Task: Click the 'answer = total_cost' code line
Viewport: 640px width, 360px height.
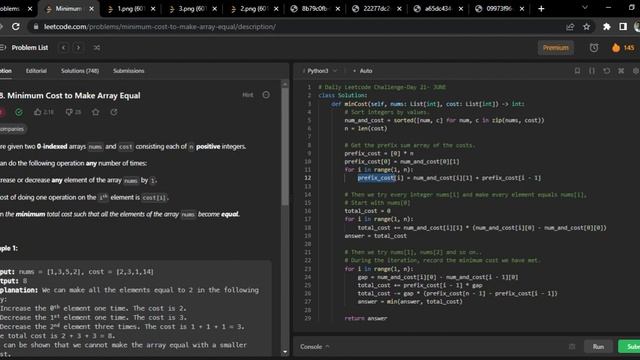Action: click(376, 236)
